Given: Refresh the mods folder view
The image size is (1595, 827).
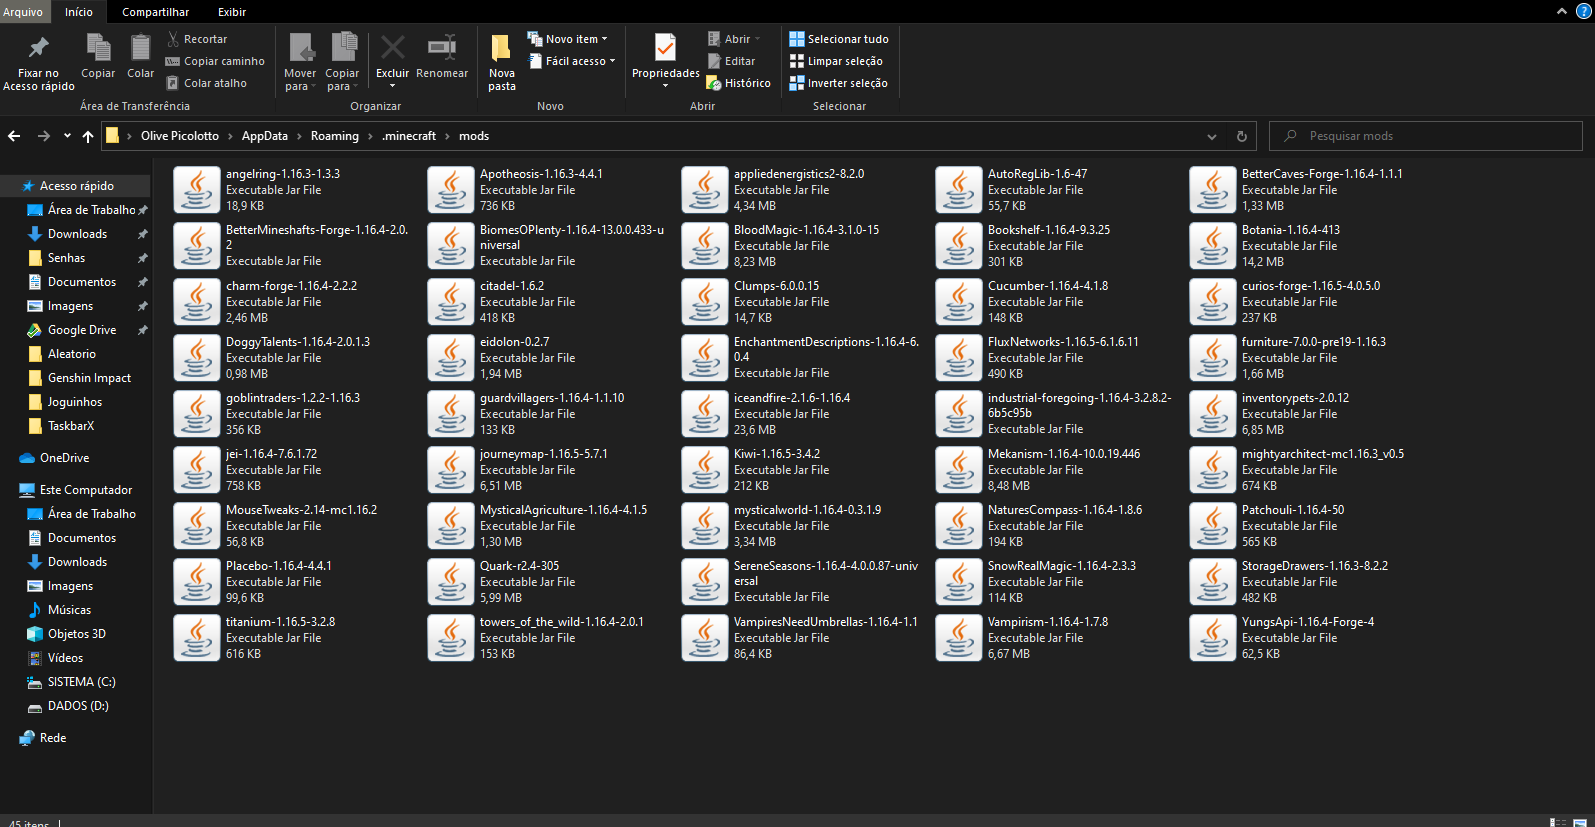Looking at the screenshot, I should tap(1242, 136).
